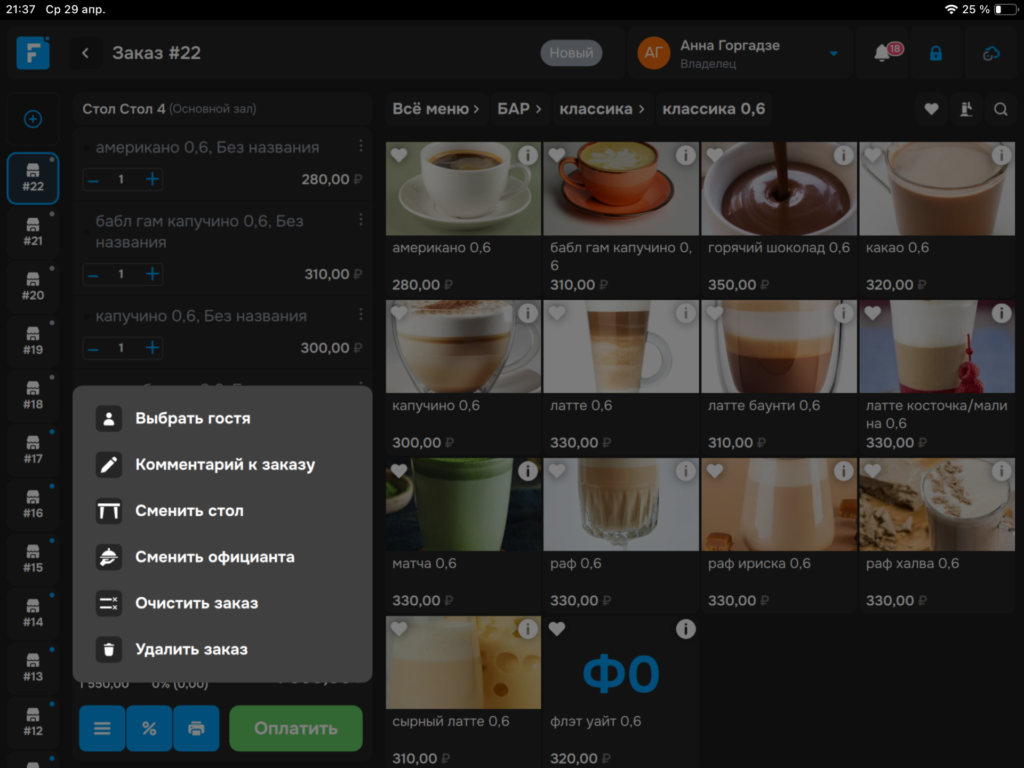Add капучино 0,6 product to order
Viewport: 1024px width, 768px height.
(463, 377)
